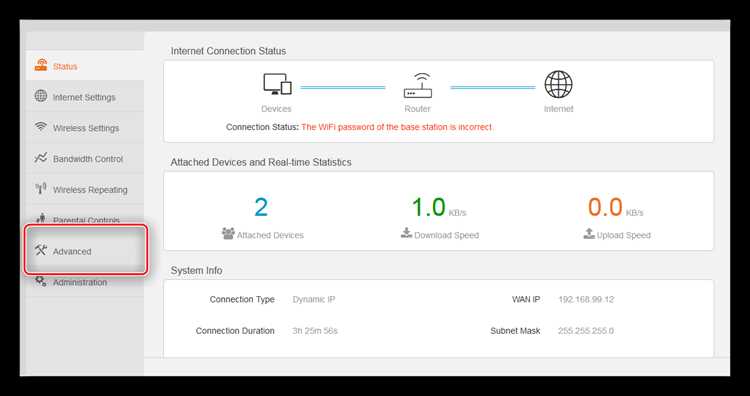Click the Internet label in diagram

(x=559, y=109)
